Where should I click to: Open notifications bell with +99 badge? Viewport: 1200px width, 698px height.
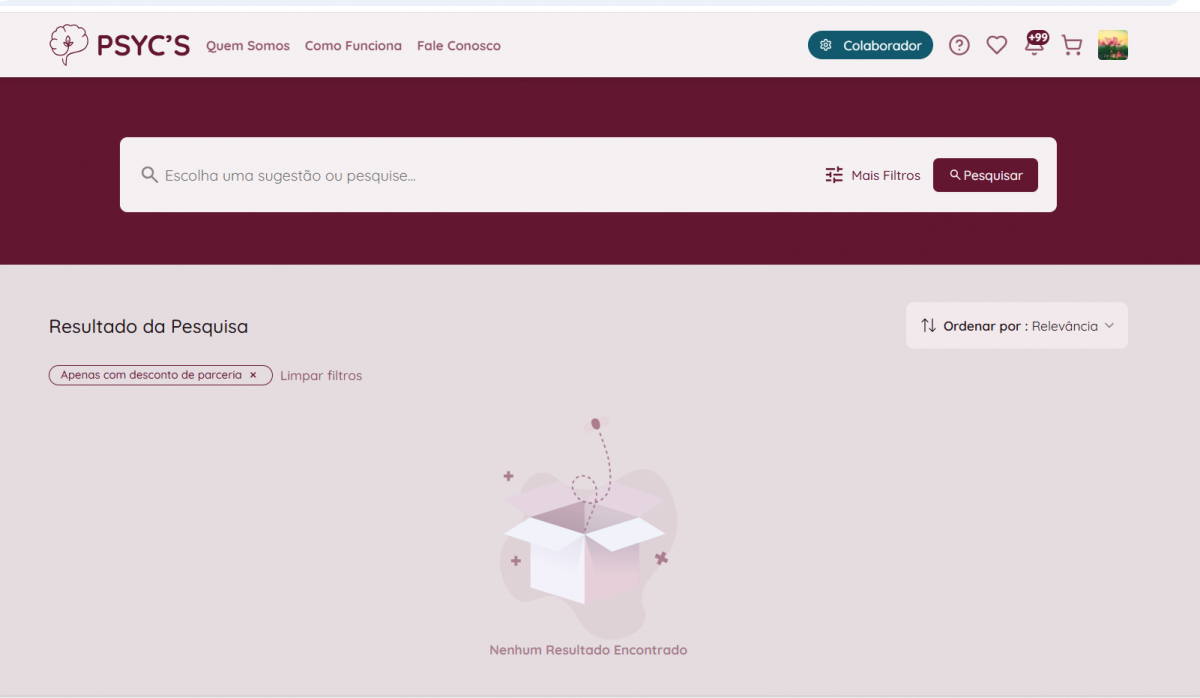point(1036,43)
